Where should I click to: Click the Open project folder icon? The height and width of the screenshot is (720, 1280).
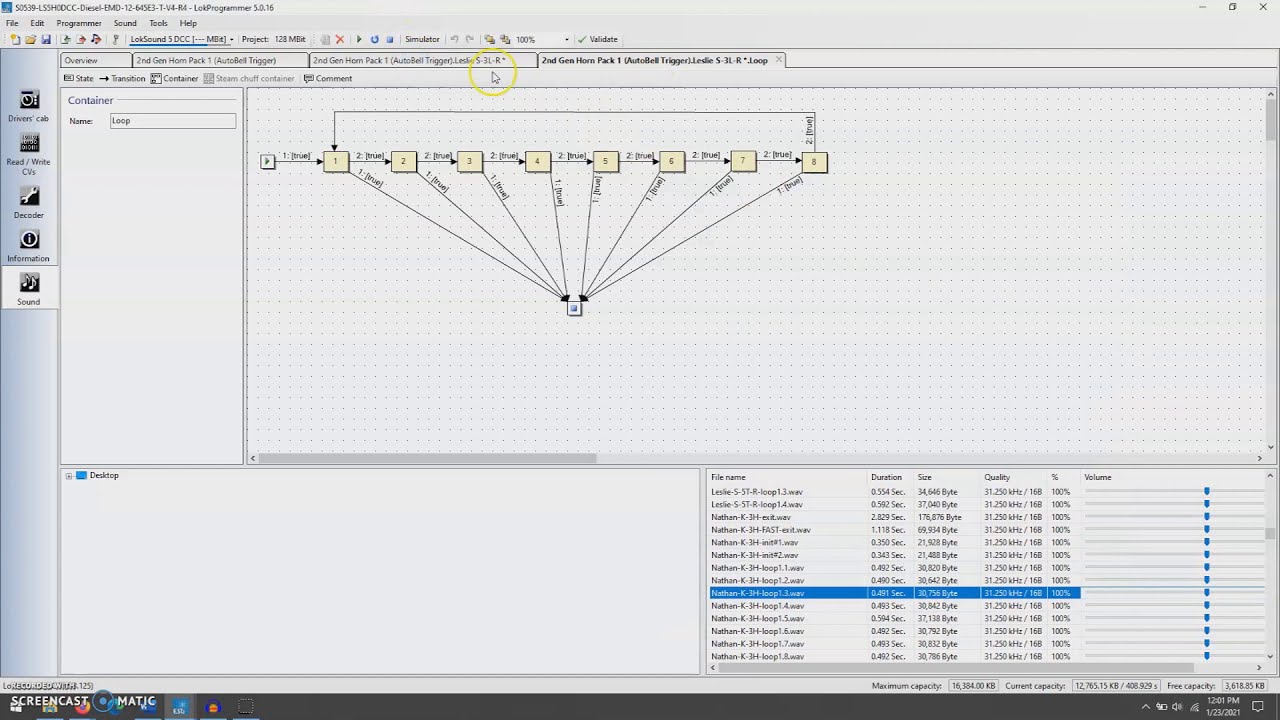30,39
